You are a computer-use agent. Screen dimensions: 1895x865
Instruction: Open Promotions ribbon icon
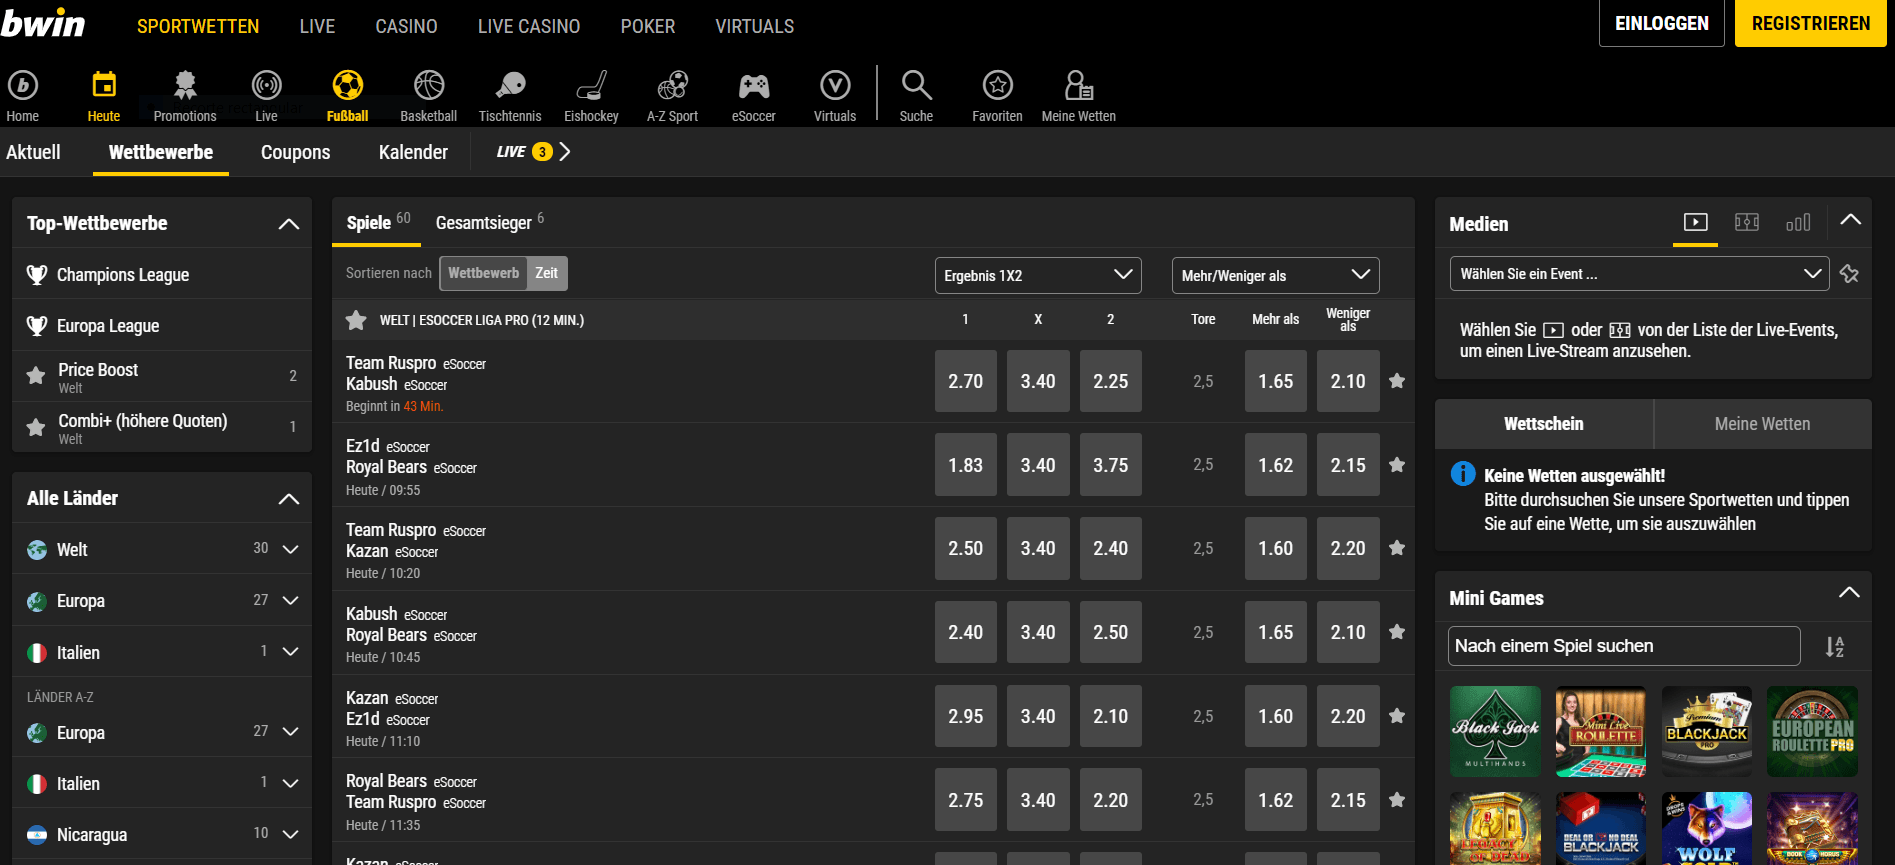click(185, 86)
